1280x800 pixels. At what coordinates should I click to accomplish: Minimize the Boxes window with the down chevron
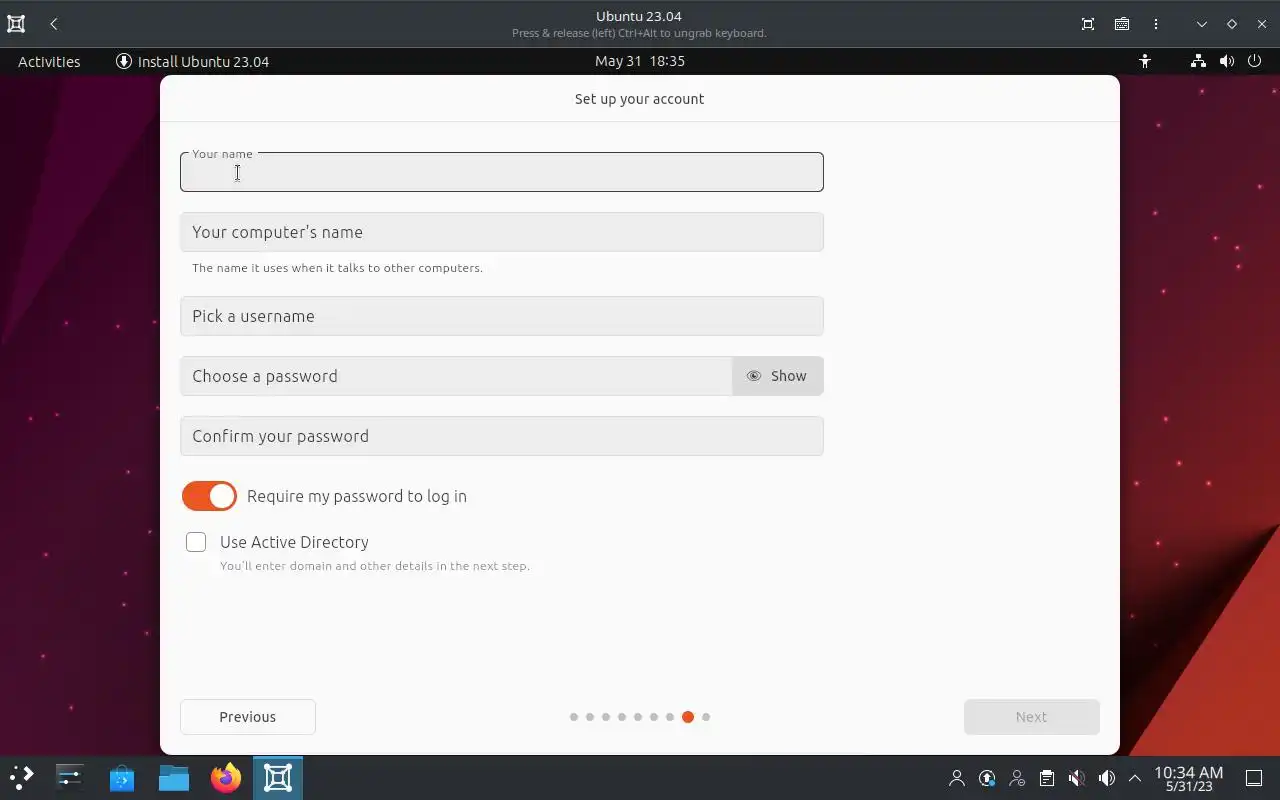[x=1202, y=24]
